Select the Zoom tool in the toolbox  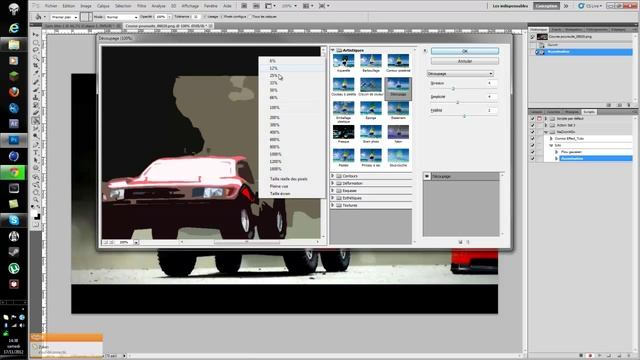click(36, 200)
